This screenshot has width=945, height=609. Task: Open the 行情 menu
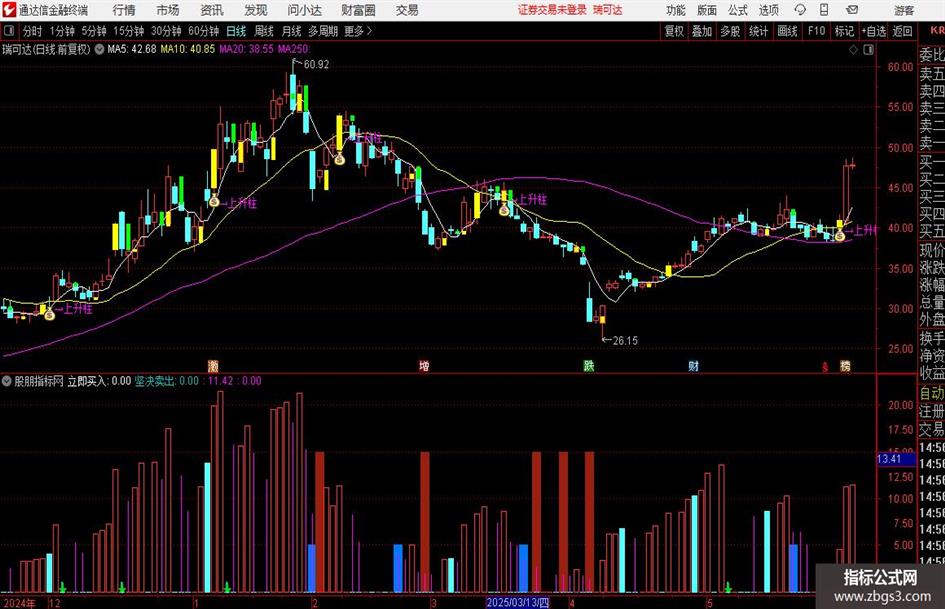(124, 10)
